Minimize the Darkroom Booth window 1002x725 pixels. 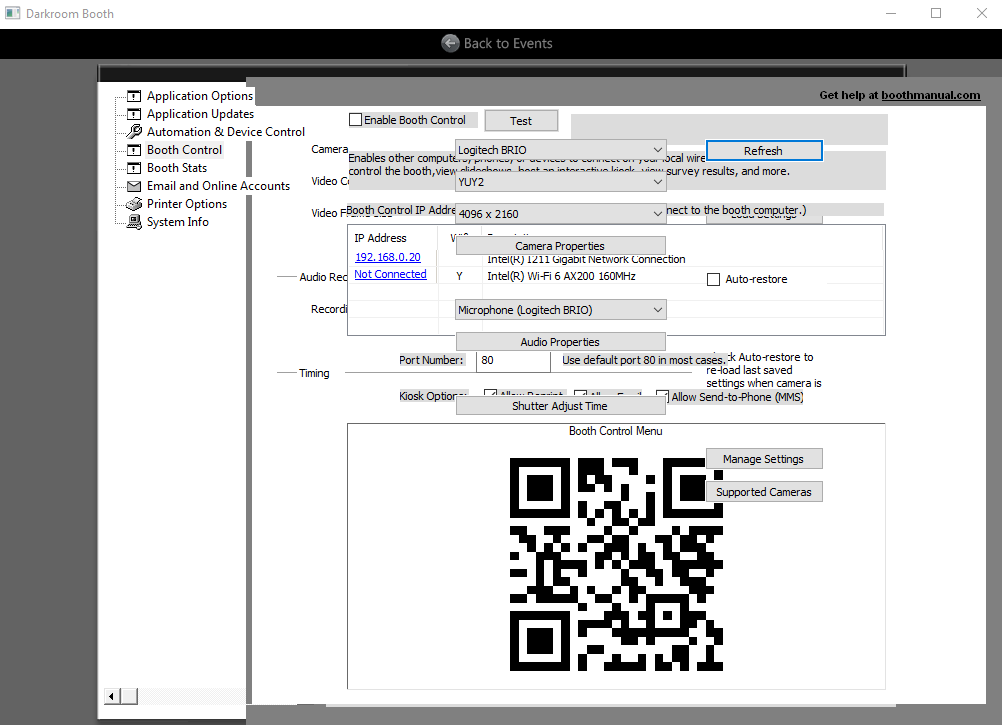891,13
